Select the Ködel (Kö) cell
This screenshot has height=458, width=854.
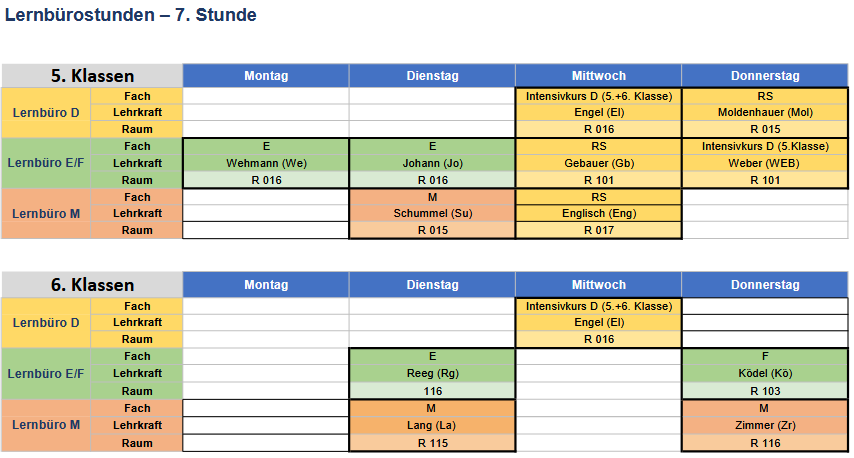pyautogui.click(x=765, y=373)
